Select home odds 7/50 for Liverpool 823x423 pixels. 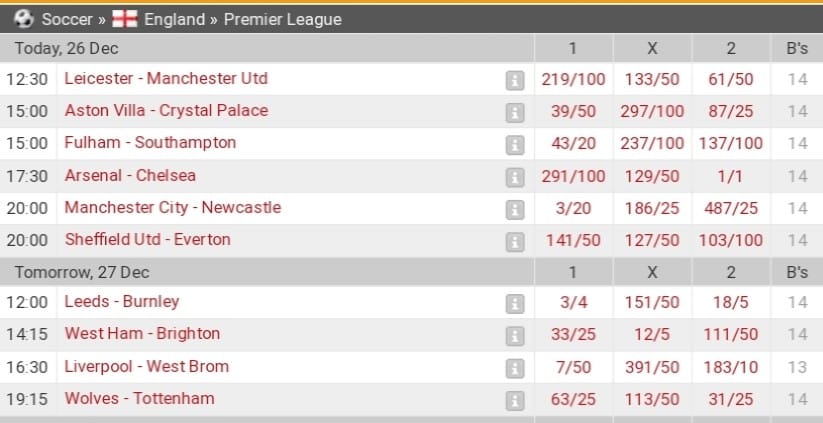tap(573, 367)
